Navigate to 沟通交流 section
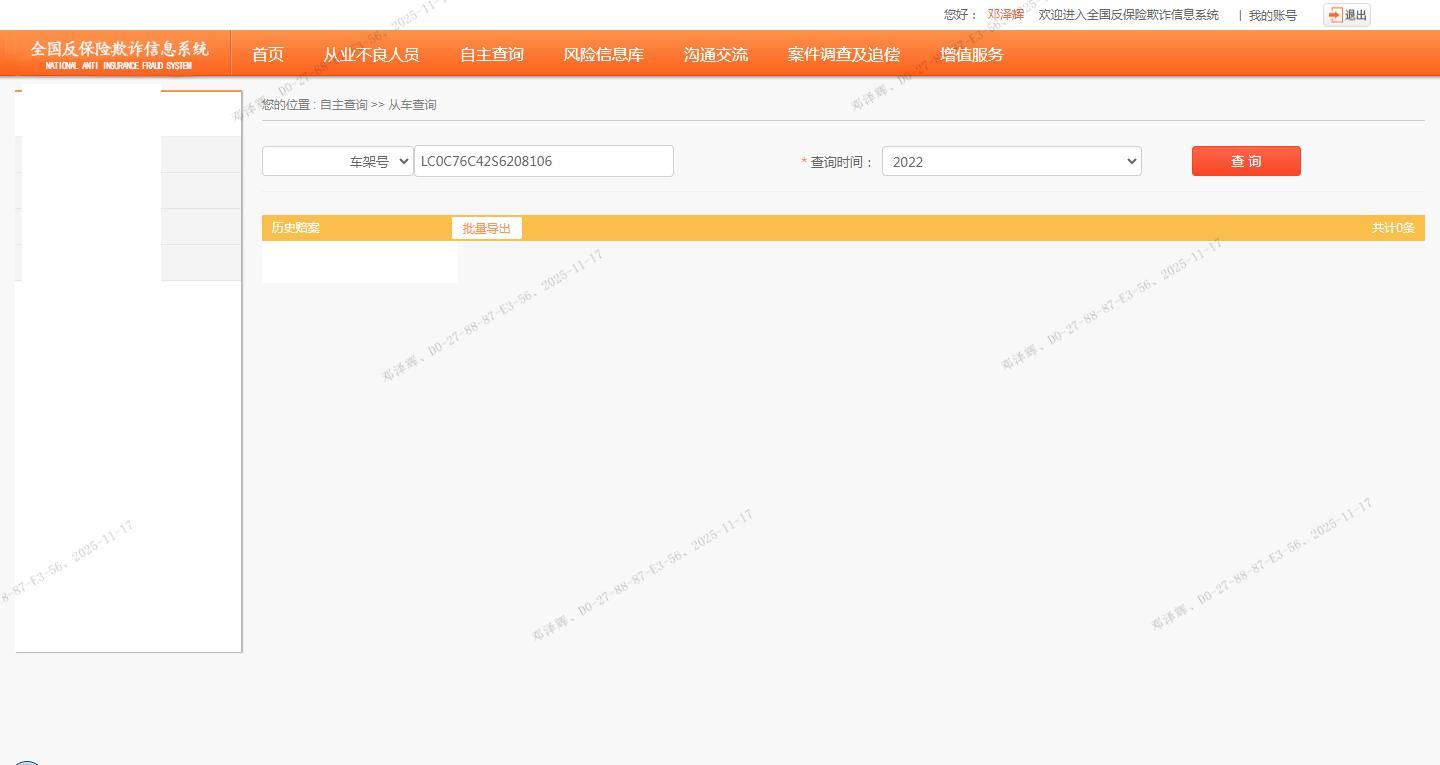This screenshot has width=1440, height=765. point(715,55)
